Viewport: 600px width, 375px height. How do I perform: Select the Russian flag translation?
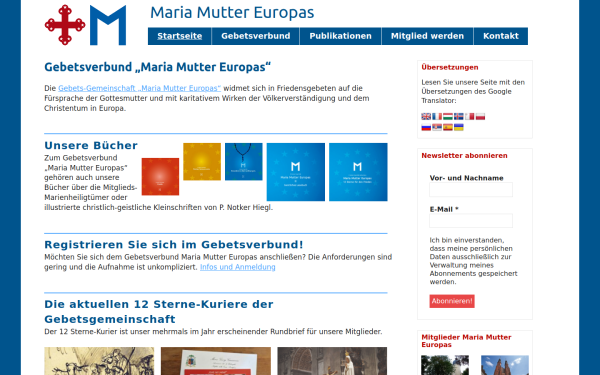[x=426, y=127]
